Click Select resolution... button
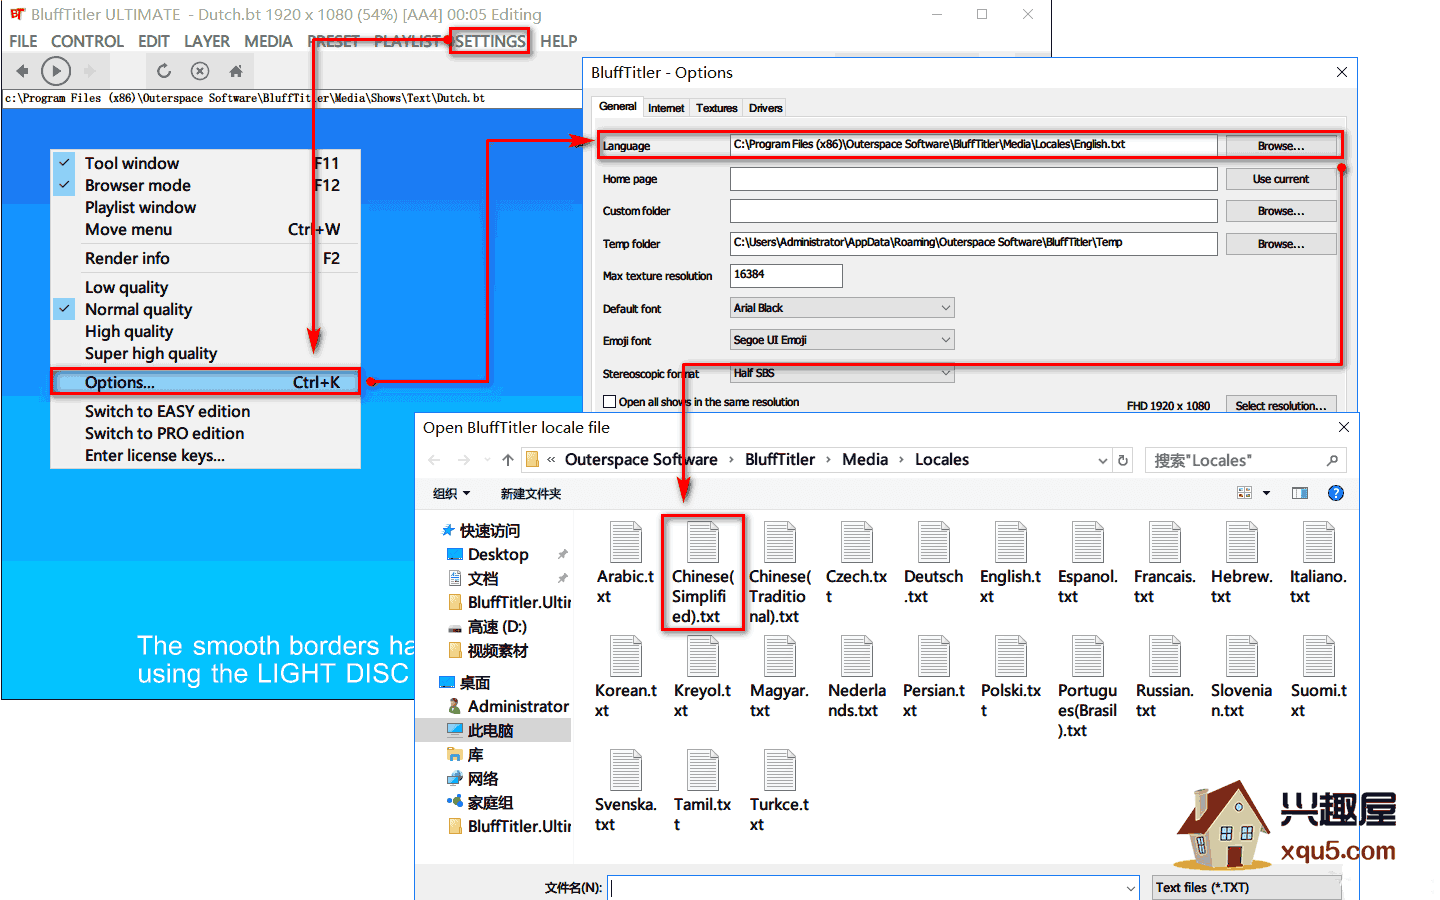1440x900 pixels. pos(1281,405)
